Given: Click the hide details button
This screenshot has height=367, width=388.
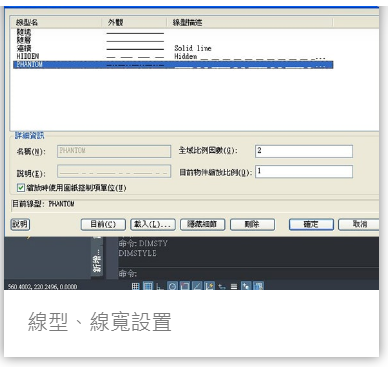Looking at the screenshot, I should tap(202, 224).
